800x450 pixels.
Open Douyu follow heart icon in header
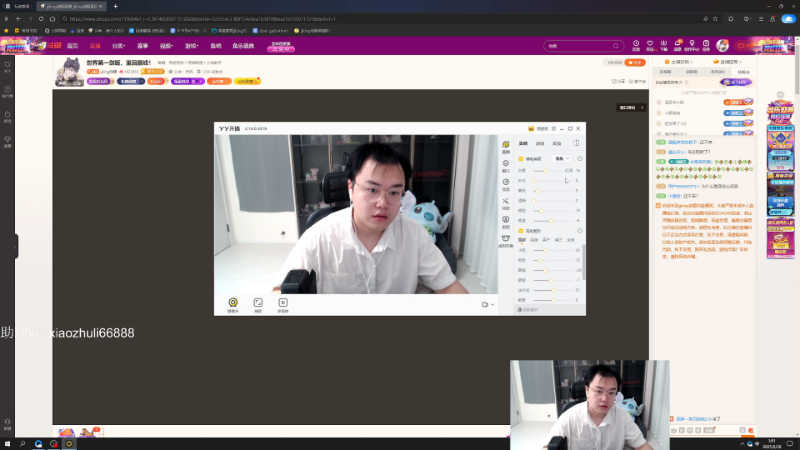click(649, 45)
